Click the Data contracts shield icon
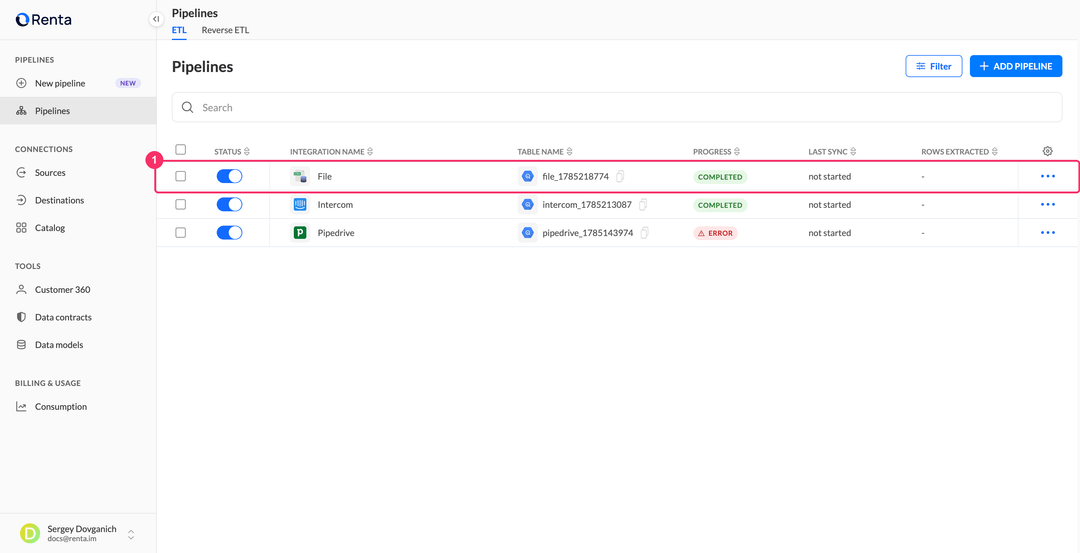The image size is (1080, 553). (21, 317)
